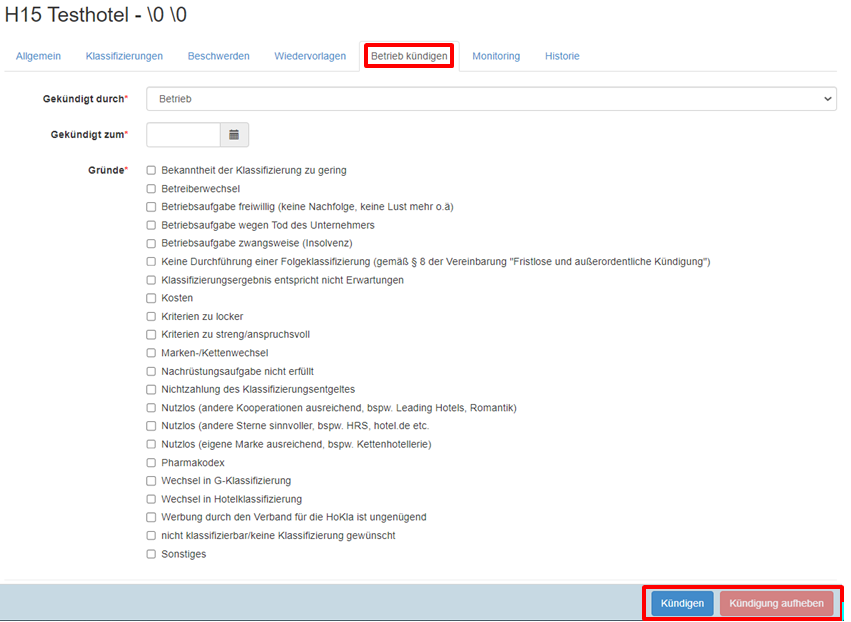Open the calendar date picker icon
Image resolution: width=851 pixels, height=622 pixels.
pos(234,135)
